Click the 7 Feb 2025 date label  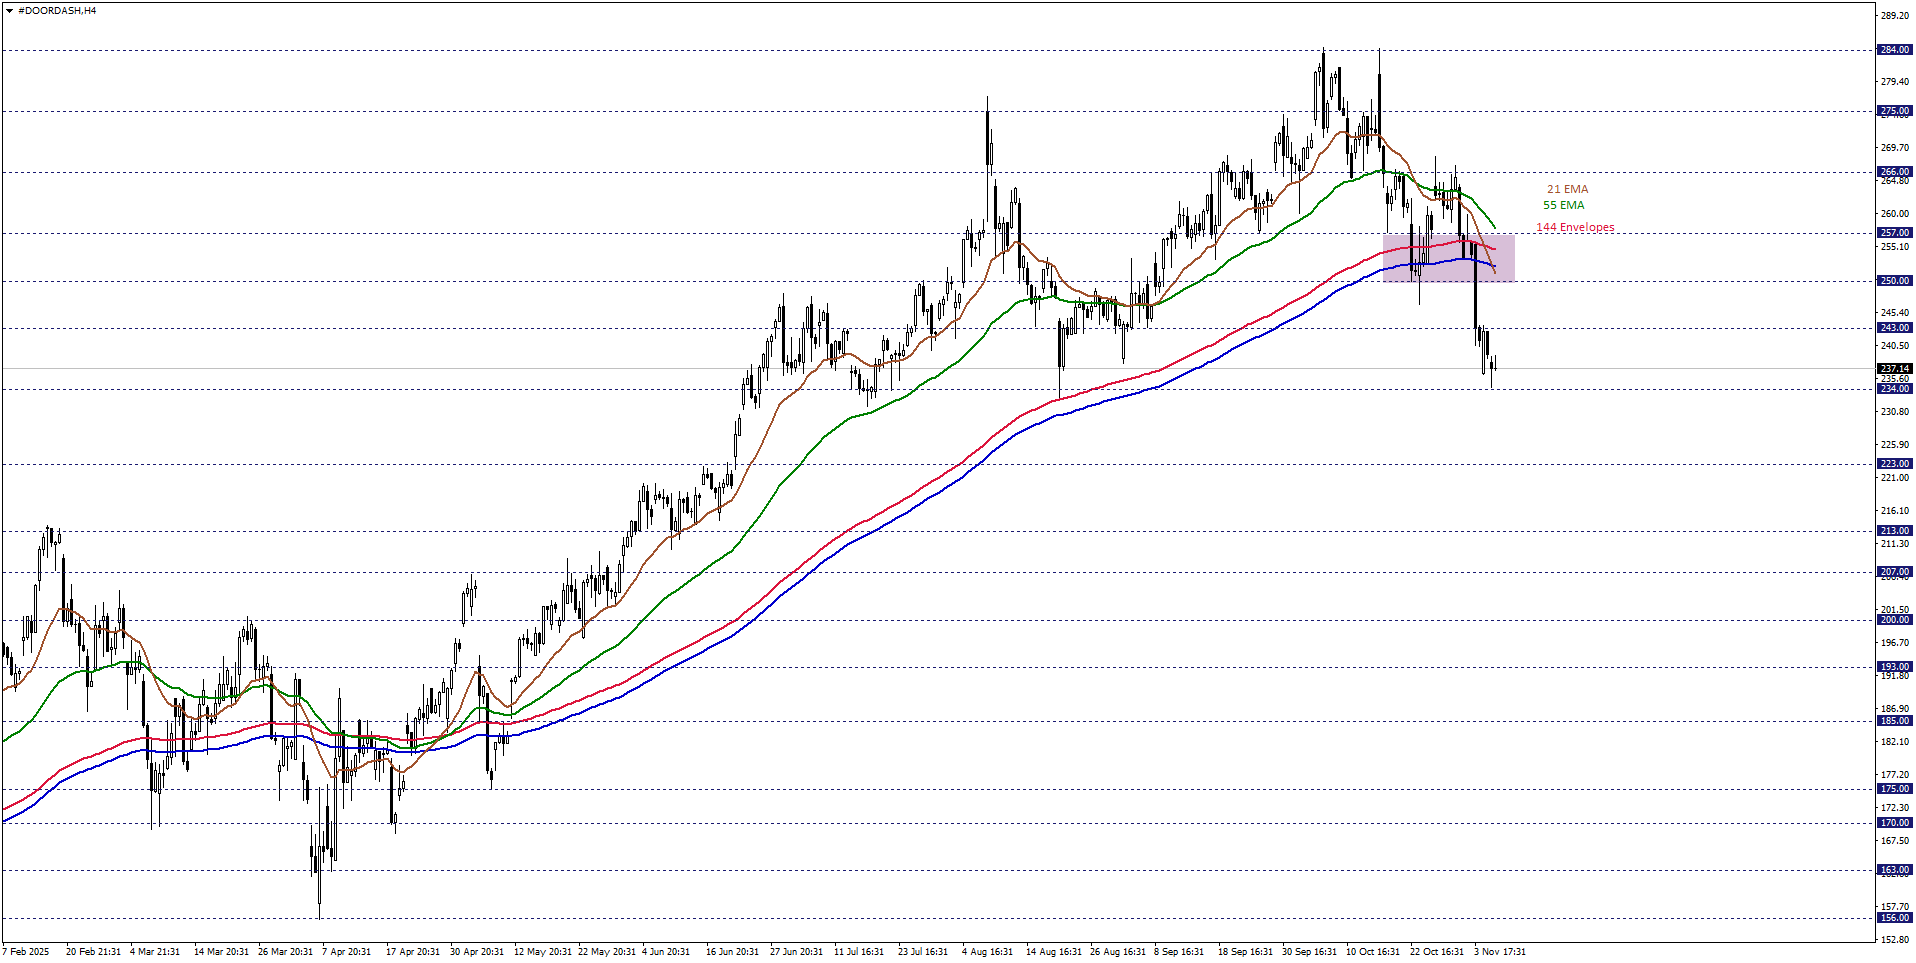26,952
